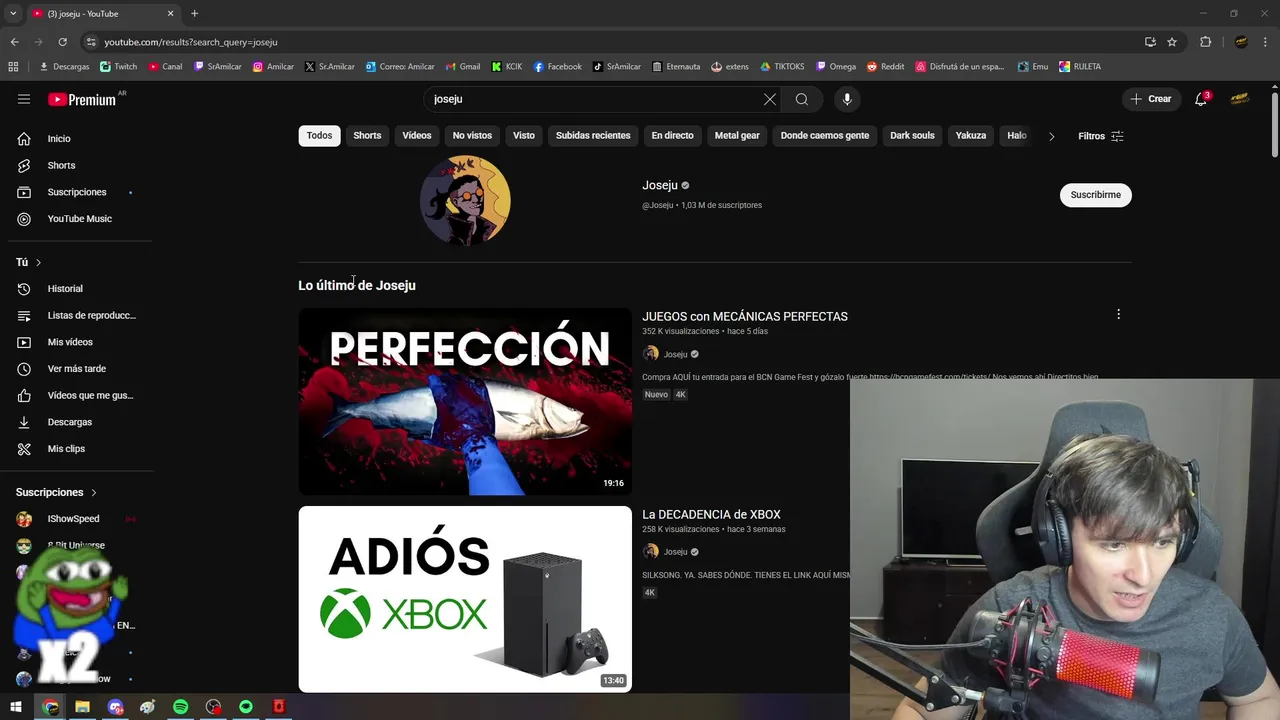Open the KCIK bookmark
The width and height of the screenshot is (1280, 720).
tap(506, 67)
